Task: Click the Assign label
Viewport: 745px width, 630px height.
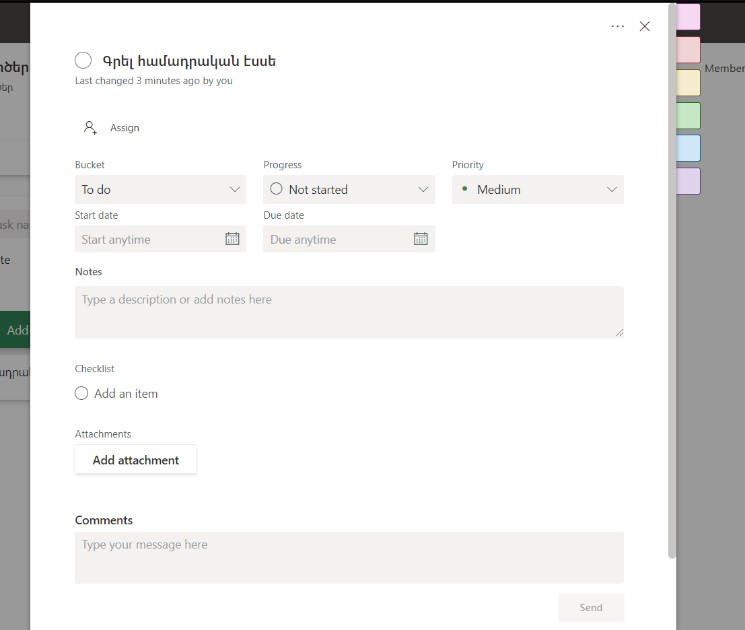Action: [124, 127]
